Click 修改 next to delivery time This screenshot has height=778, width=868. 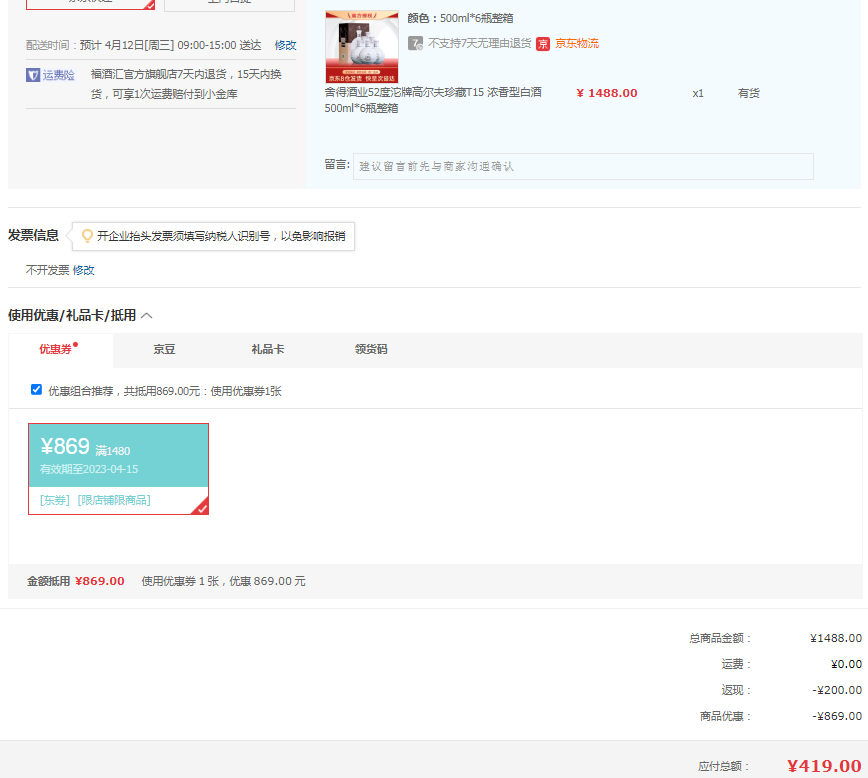pyautogui.click(x=286, y=45)
